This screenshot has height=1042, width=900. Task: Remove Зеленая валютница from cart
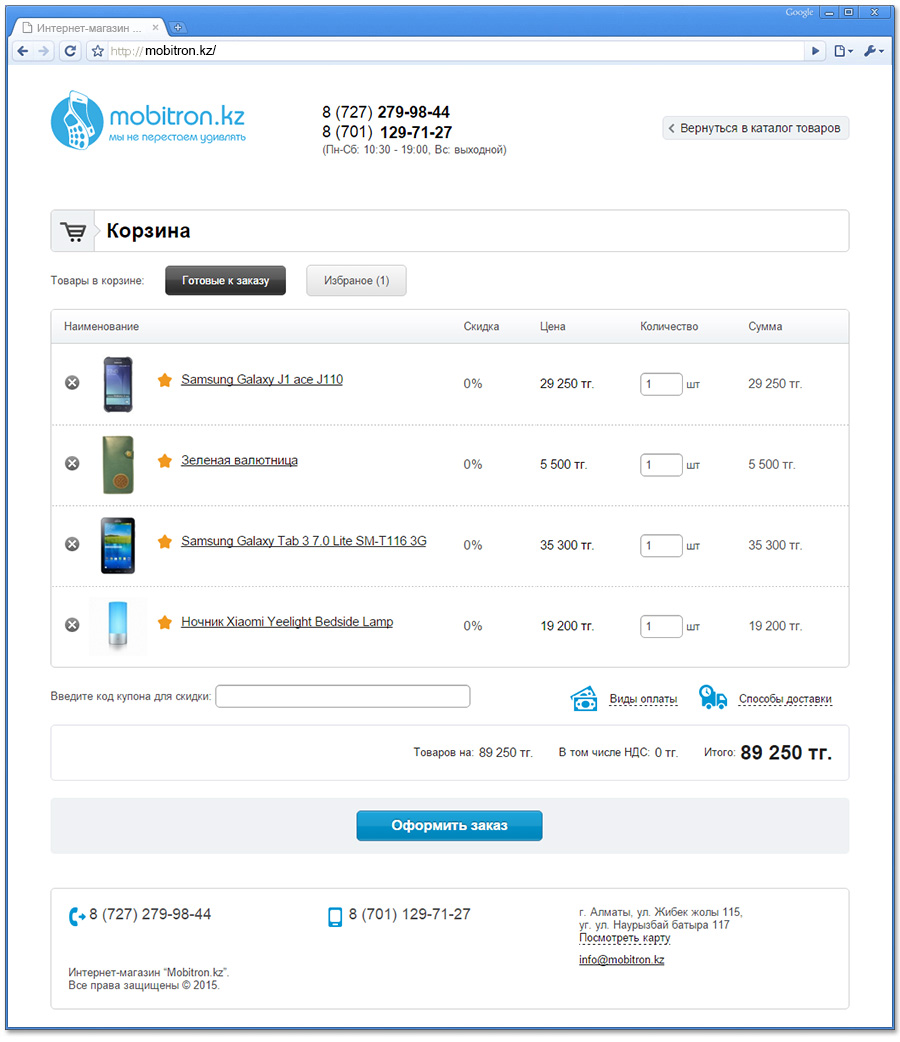(x=72, y=463)
